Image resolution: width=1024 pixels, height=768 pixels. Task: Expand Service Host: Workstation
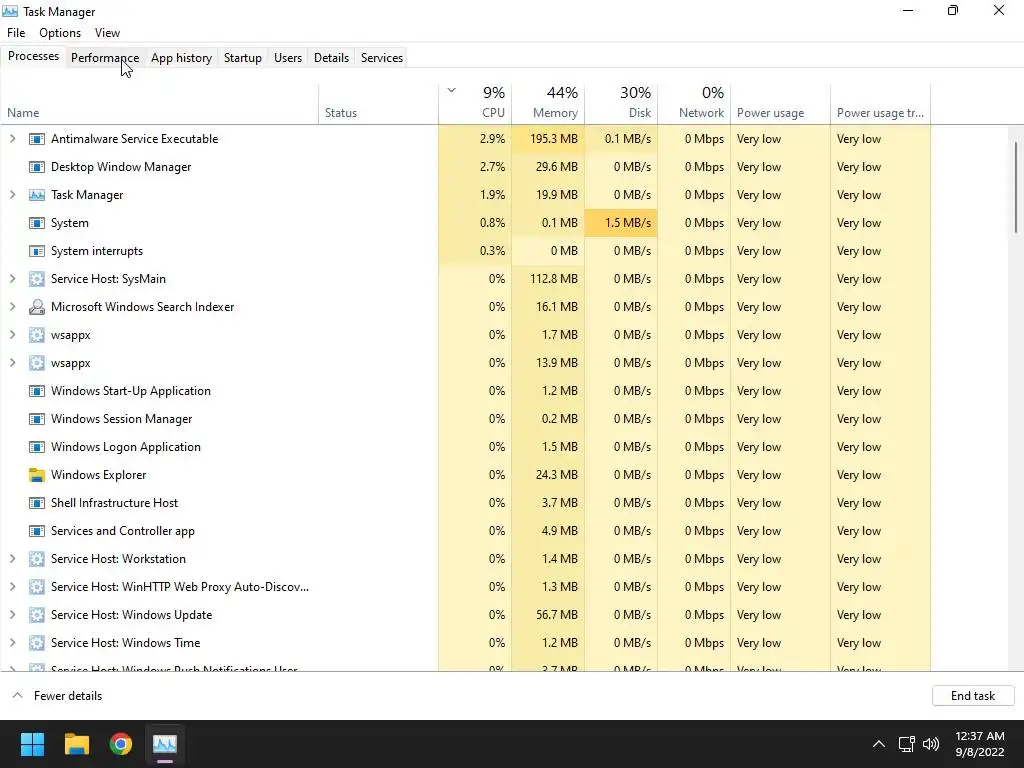coord(12,559)
